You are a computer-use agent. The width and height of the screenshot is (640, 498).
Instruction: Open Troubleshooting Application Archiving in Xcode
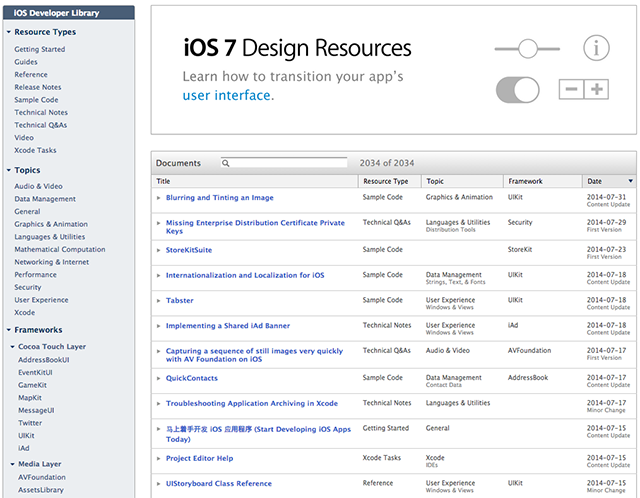(252, 403)
